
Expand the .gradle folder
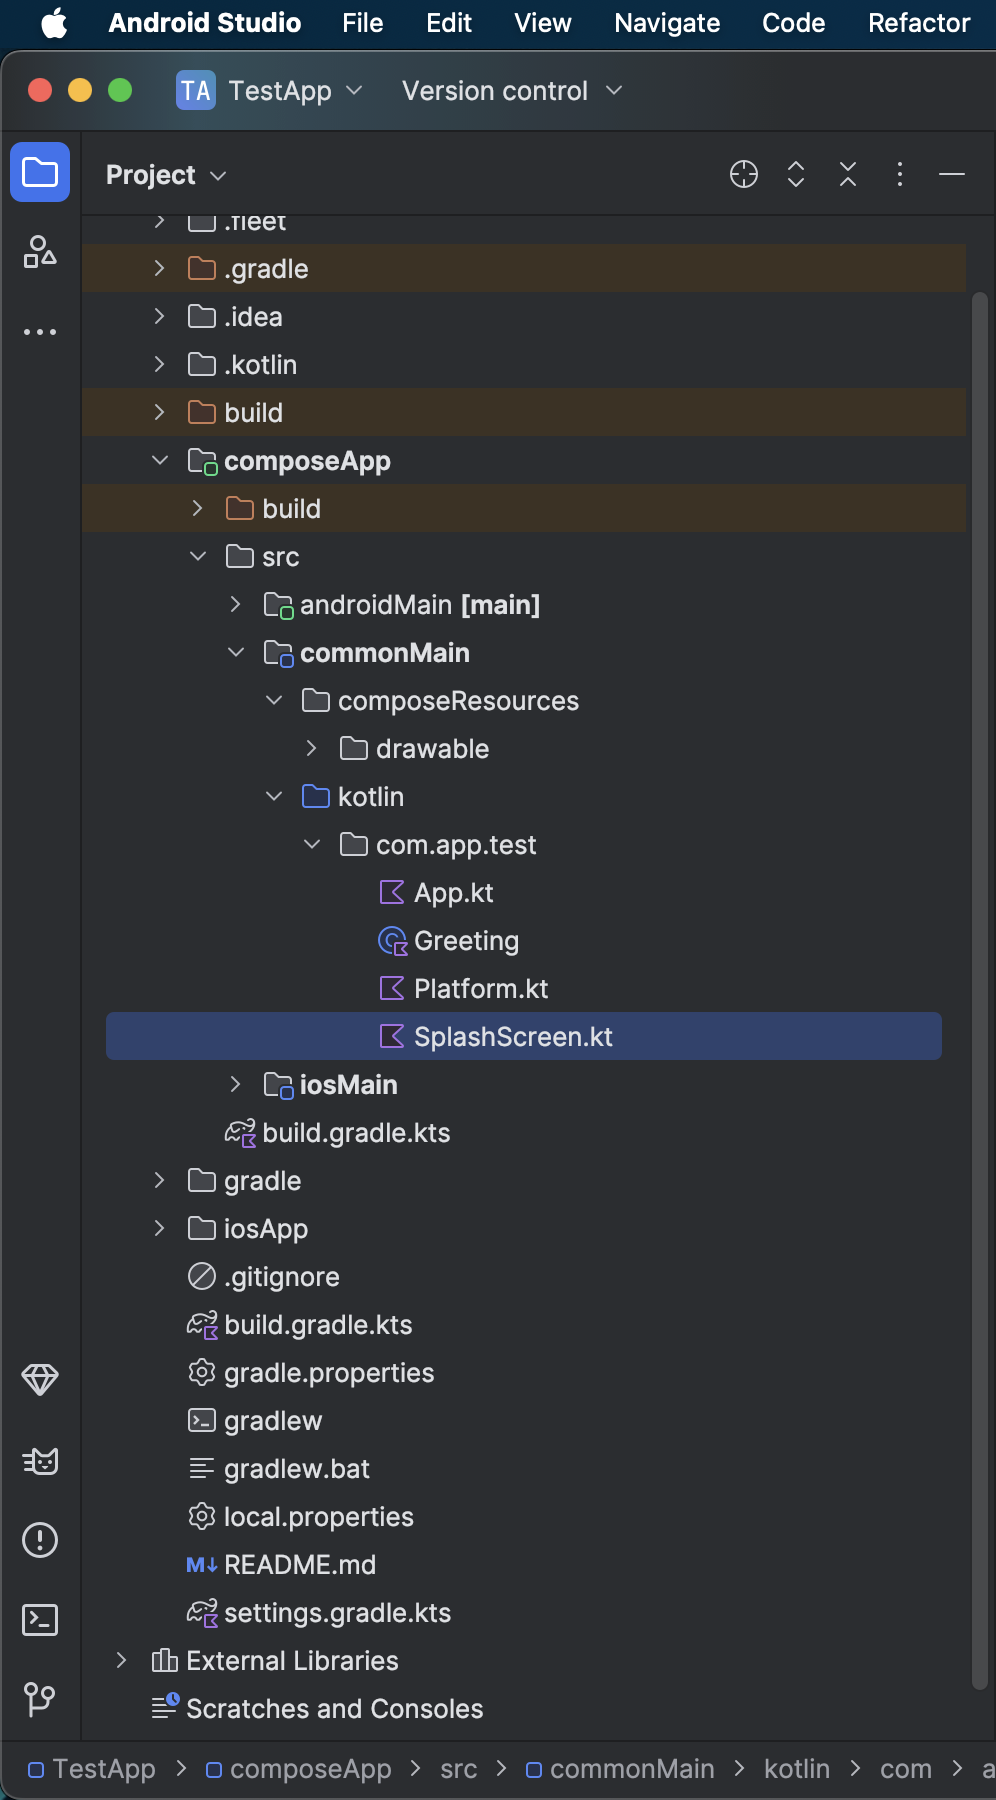click(159, 268)
